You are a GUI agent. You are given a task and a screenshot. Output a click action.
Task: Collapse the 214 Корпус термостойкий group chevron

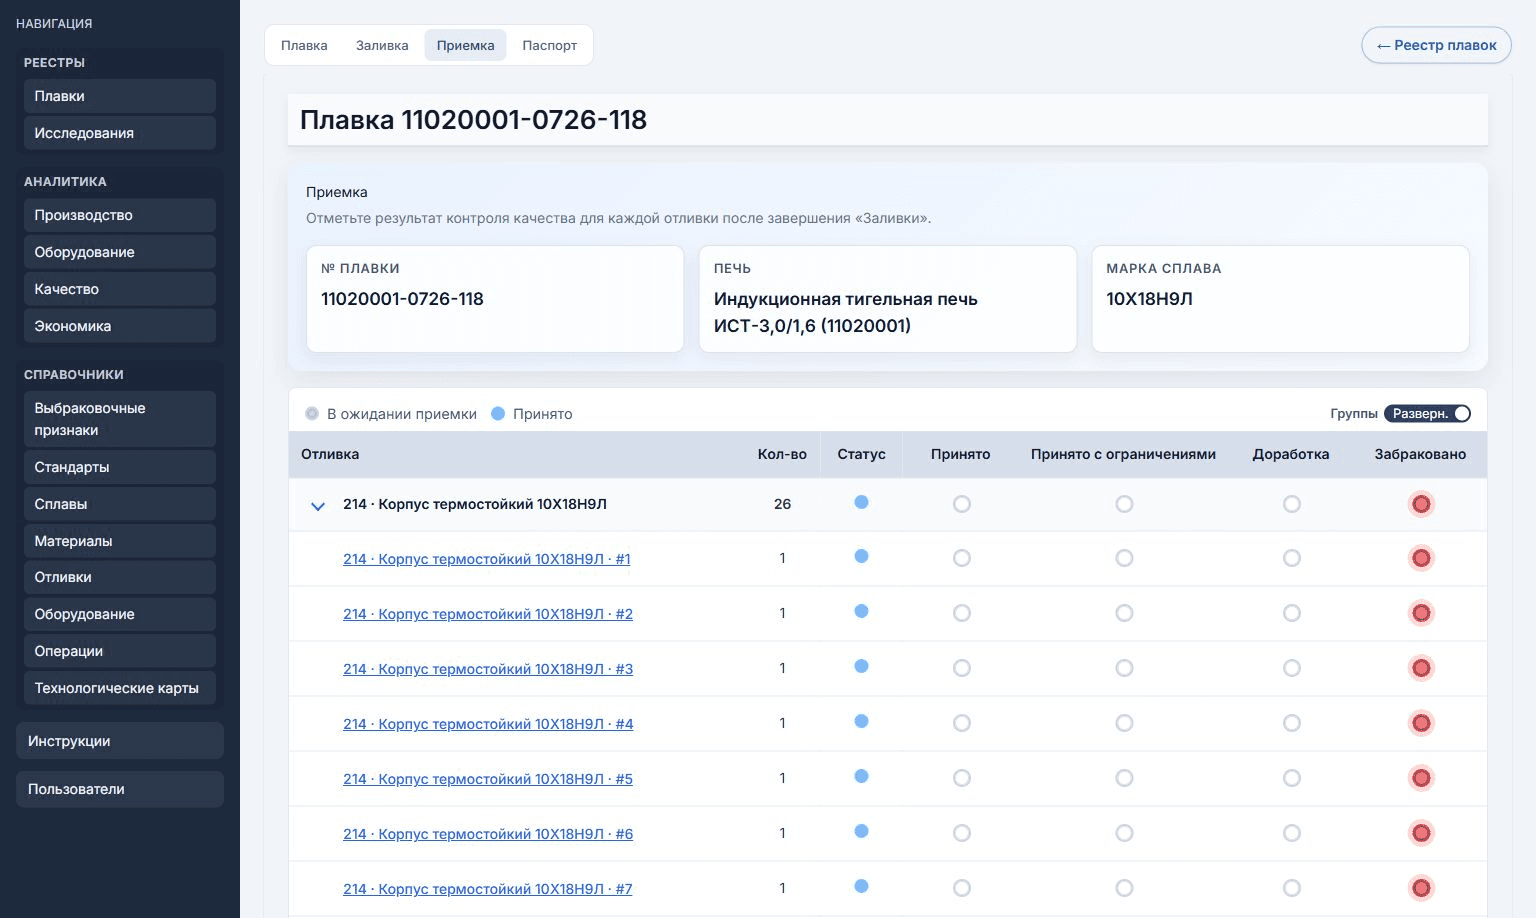[318, 506]
